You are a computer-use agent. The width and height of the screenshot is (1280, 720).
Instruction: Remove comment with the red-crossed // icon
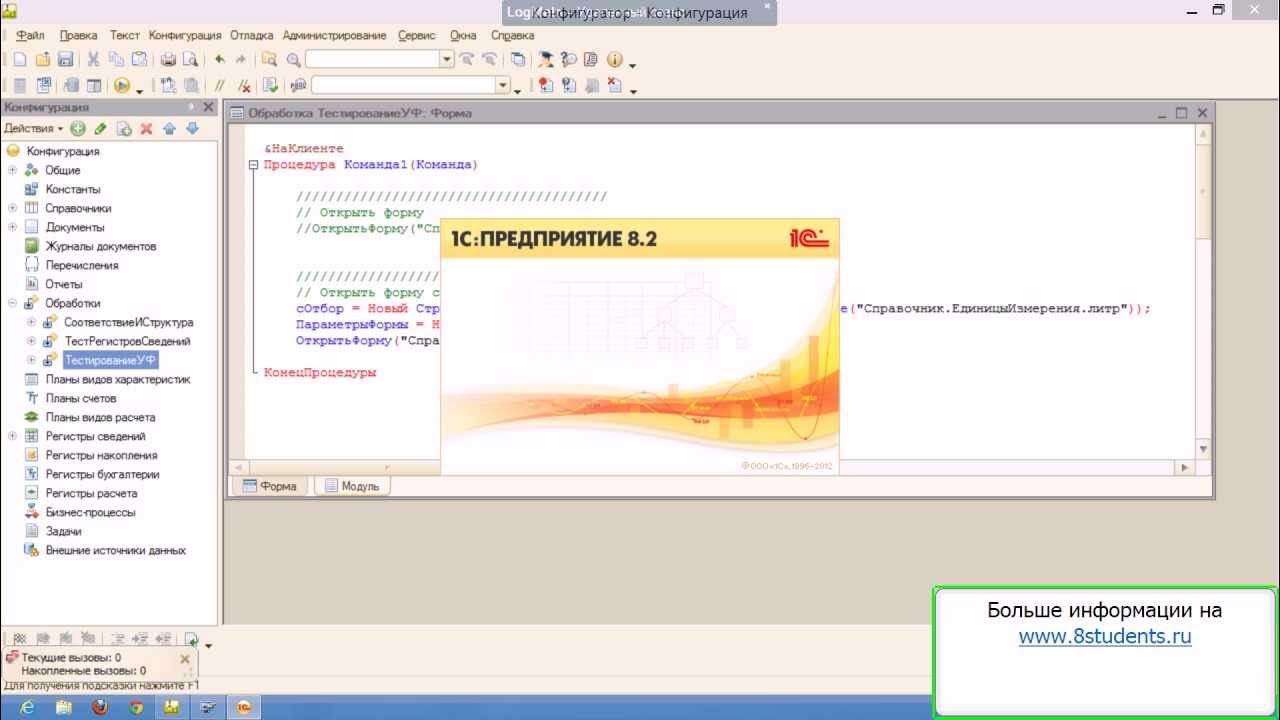click(243, 86)
